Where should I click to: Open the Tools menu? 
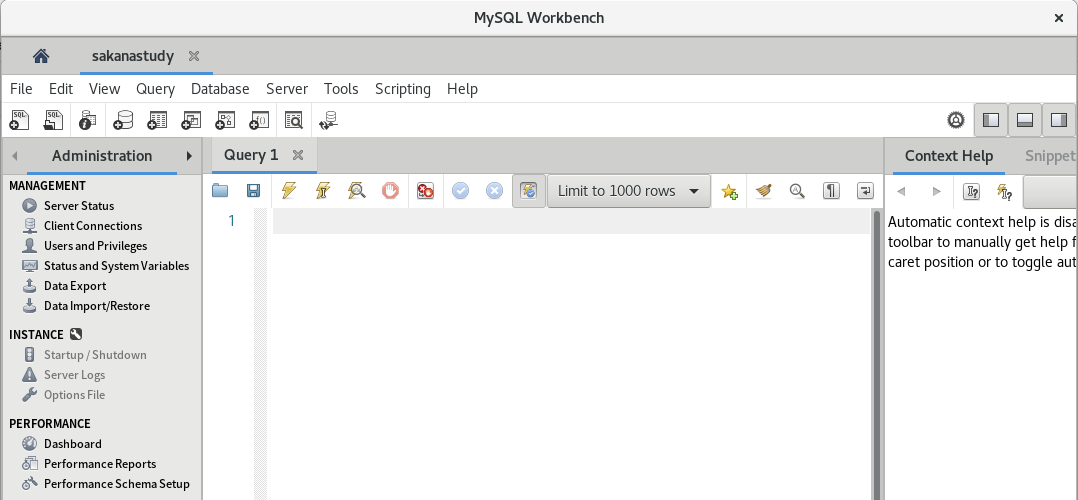click(x=341, y=89)
